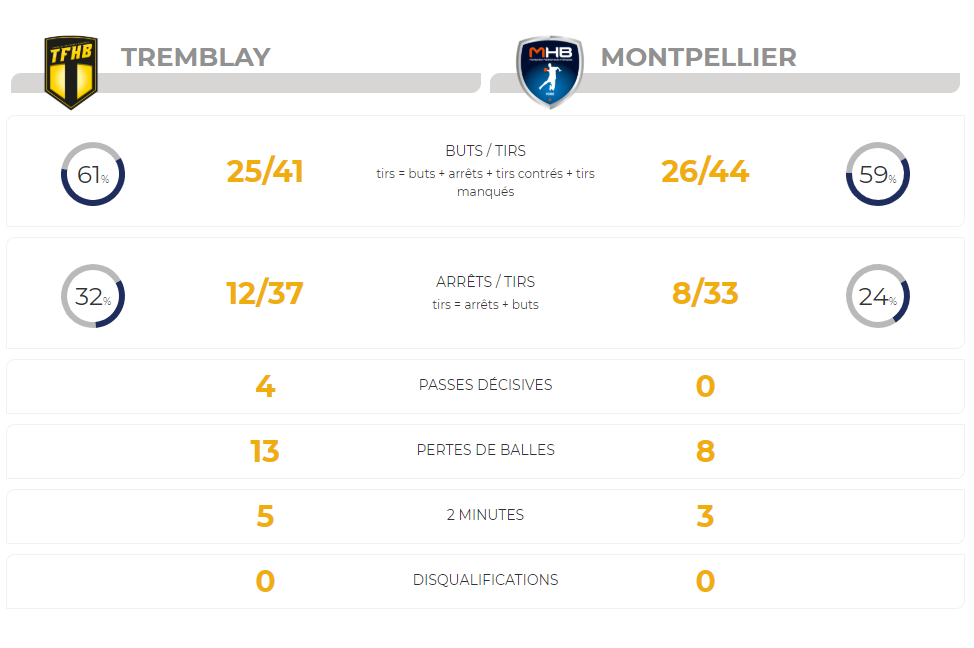This screenshot has width=974, height=648.
Task: Select the TREMBLAY team name heading
Action: pyautogui.click(x=196, y=57)
